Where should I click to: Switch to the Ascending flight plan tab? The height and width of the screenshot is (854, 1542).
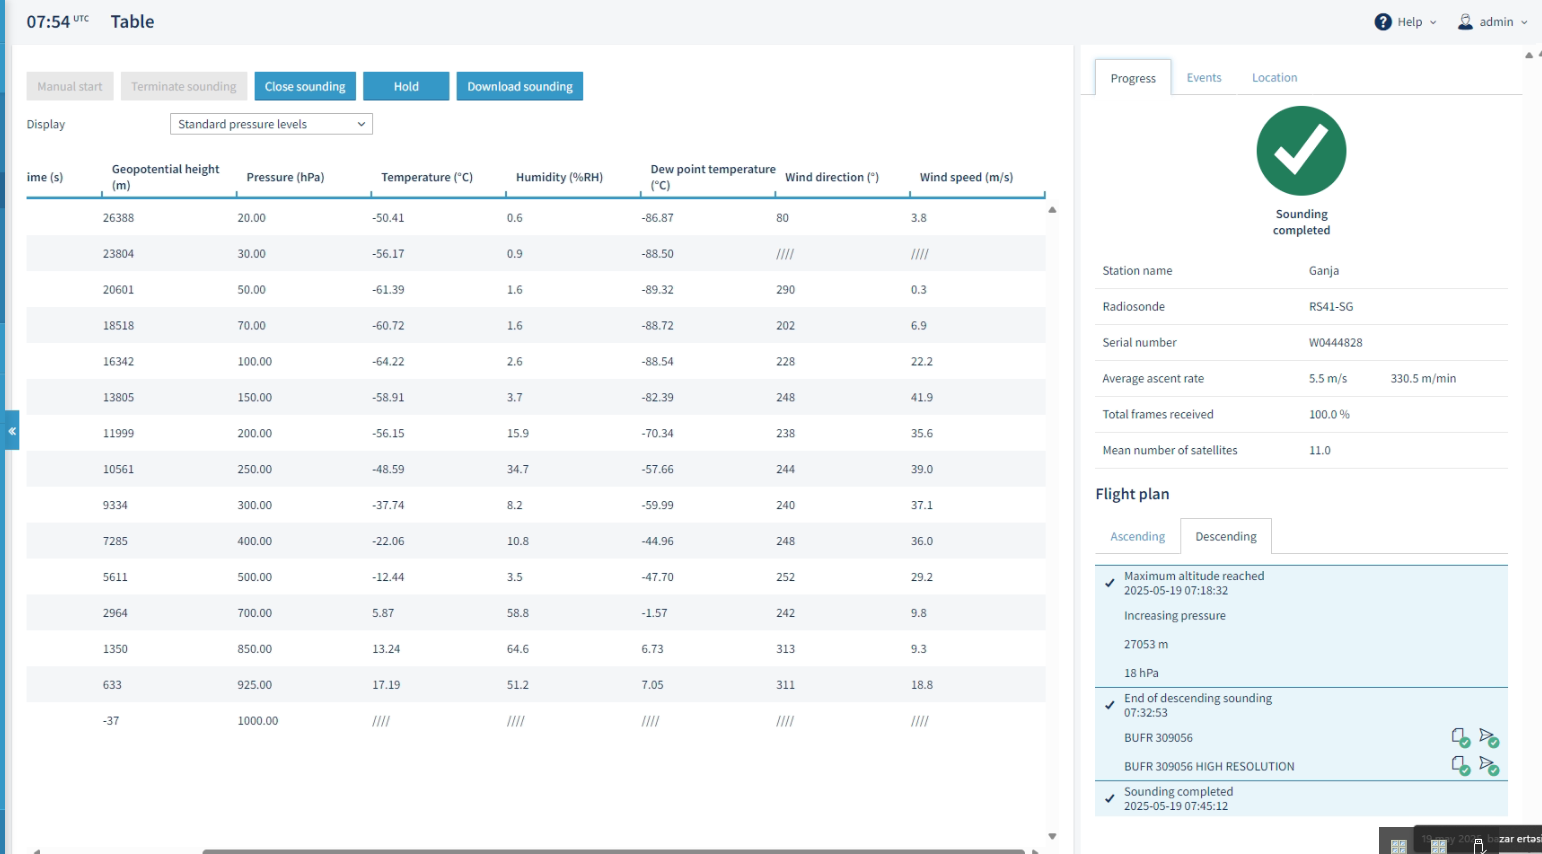(x=1137, y=536)
